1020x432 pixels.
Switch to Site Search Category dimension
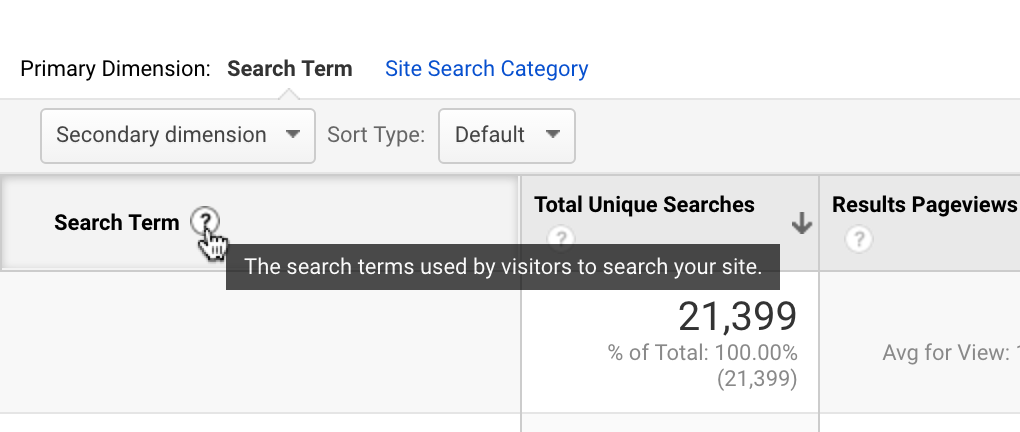(486, 69)
